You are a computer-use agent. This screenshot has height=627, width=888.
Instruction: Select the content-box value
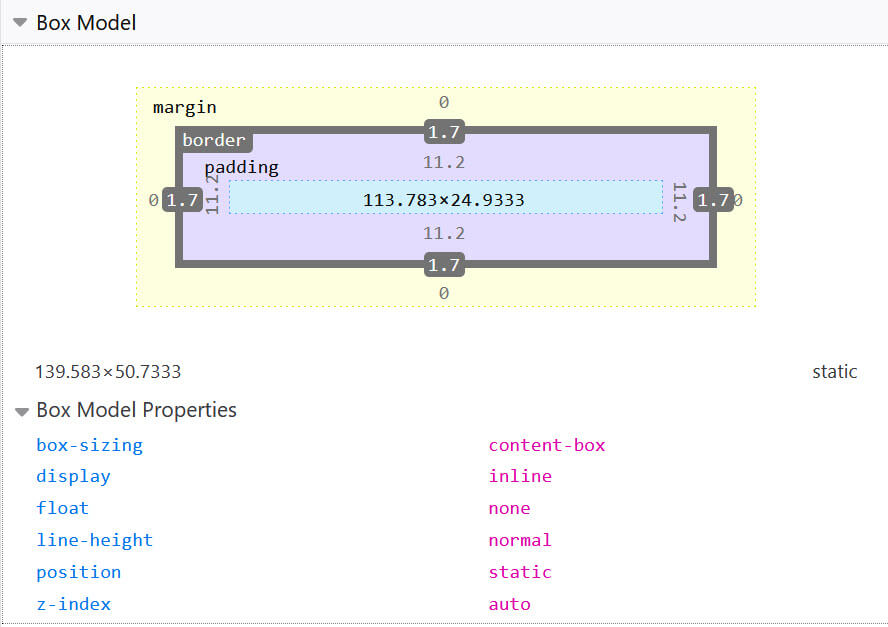pyautogui.click(x=547, y=444)
